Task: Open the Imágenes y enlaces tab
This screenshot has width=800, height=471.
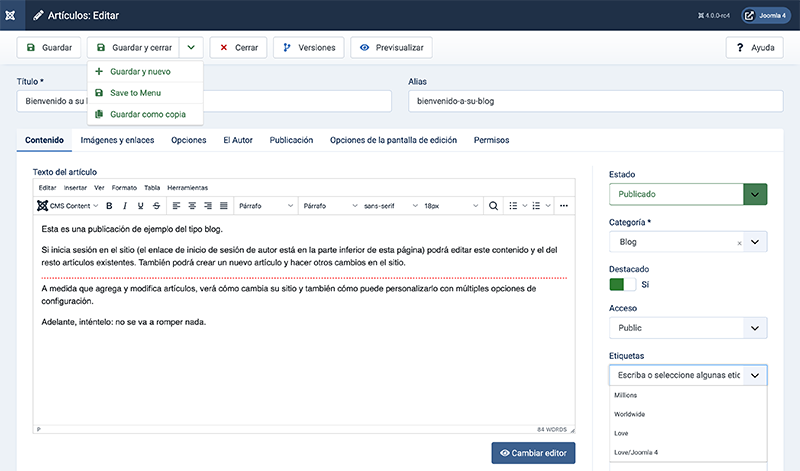Action: [117, 140]
